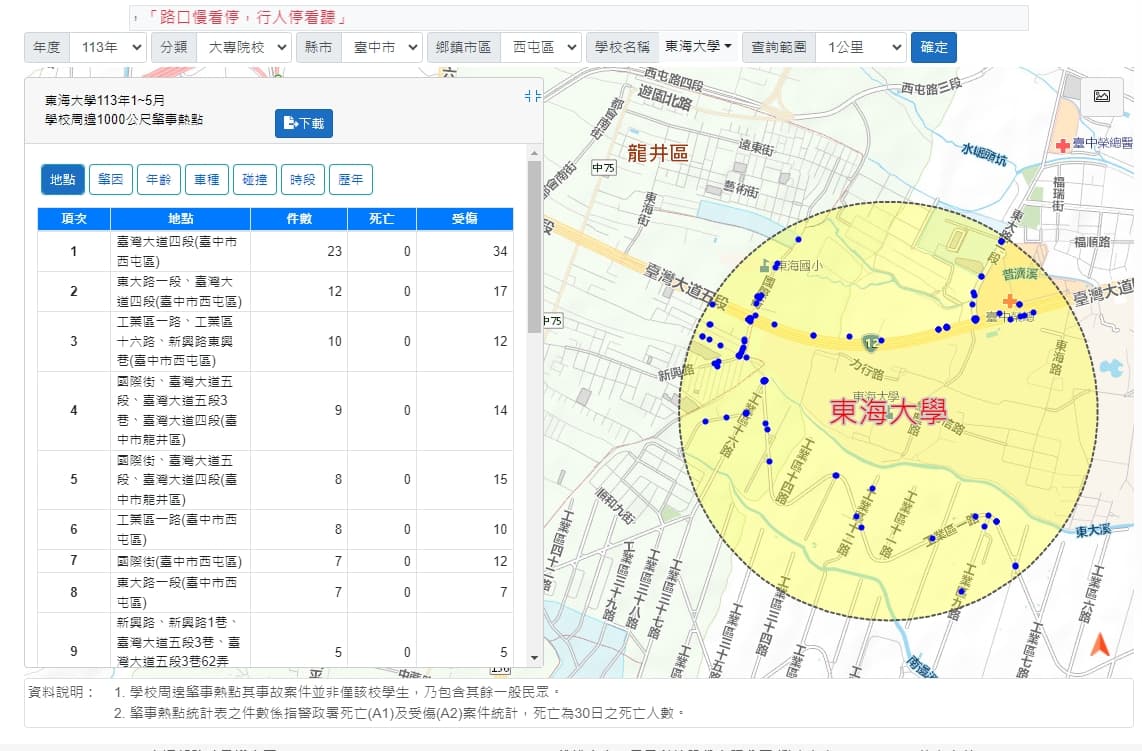
Task: Click the 件數 column header
Action: (299, 219)
